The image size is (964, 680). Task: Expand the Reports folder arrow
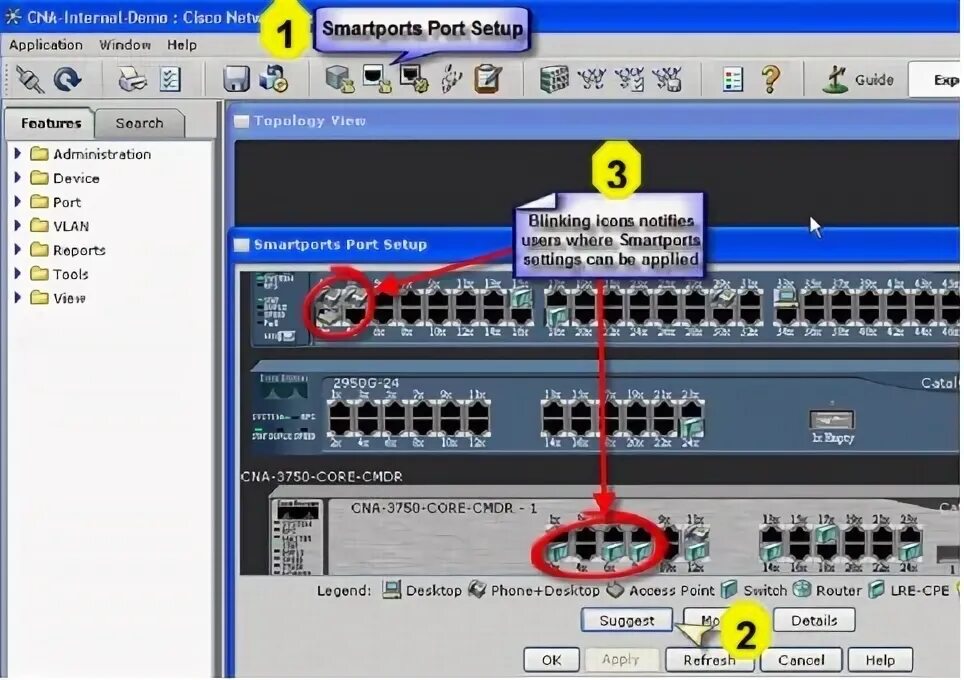pos(18,249)
